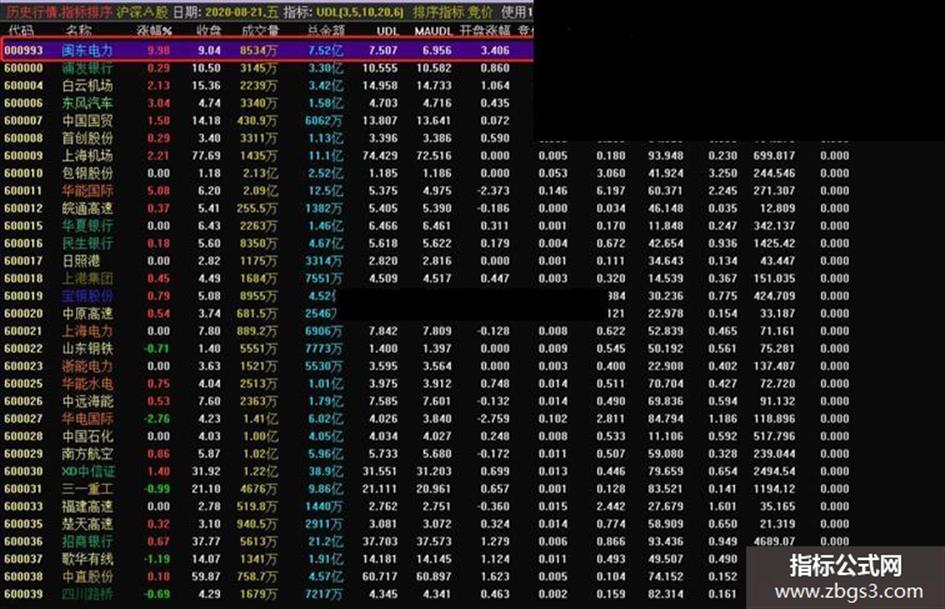The height and width of the screenshot is (609, 945).
Task: Click the UDL column header
Action: 387,30
